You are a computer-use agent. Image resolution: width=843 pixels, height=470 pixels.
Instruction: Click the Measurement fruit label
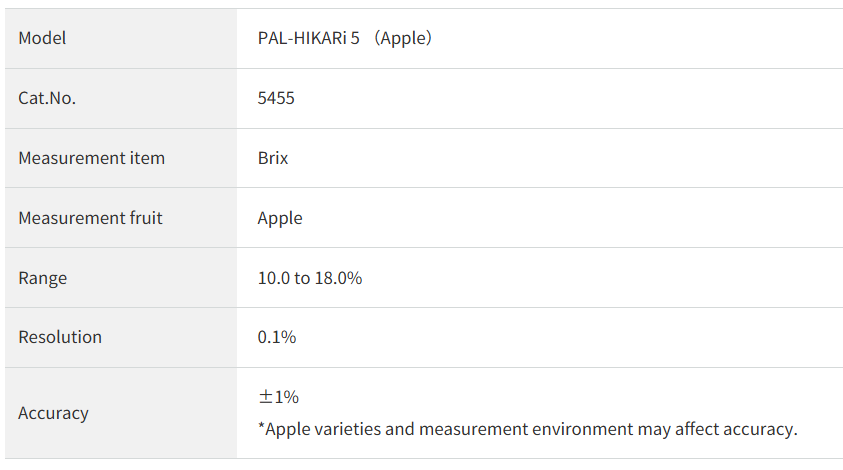(90, 218)
